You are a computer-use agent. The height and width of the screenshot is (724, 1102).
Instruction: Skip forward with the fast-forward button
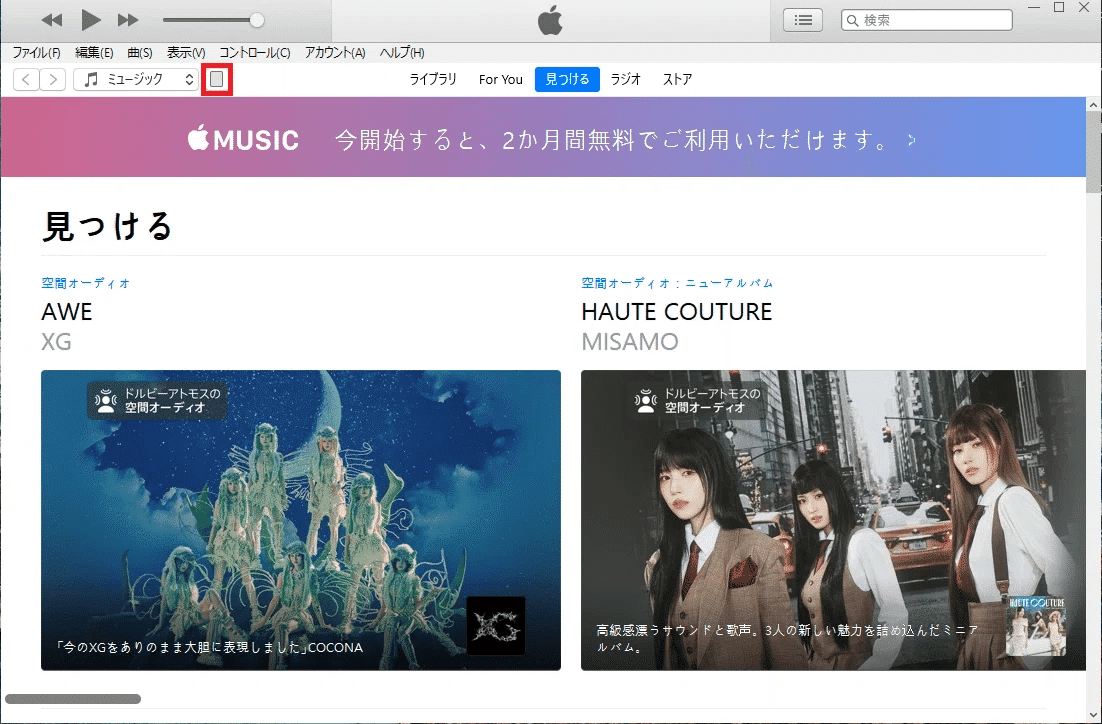(127, 20)
